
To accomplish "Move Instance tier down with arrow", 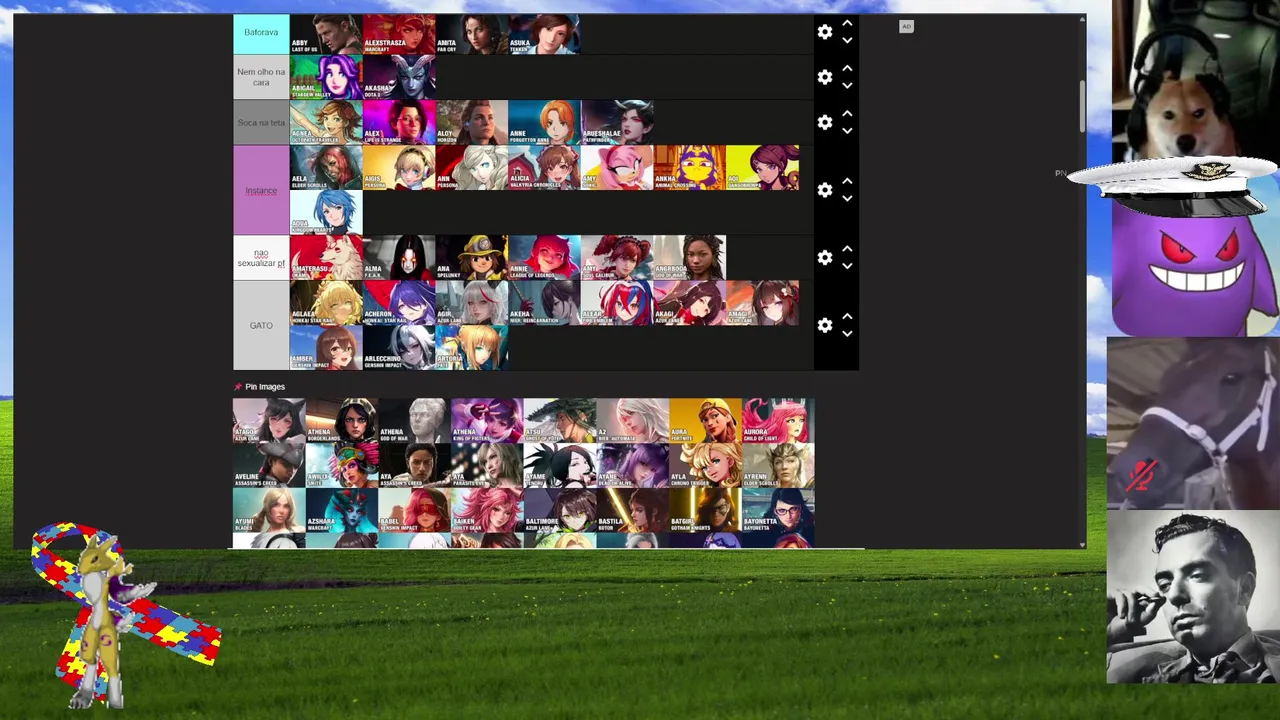I will (x=847, y=198).
